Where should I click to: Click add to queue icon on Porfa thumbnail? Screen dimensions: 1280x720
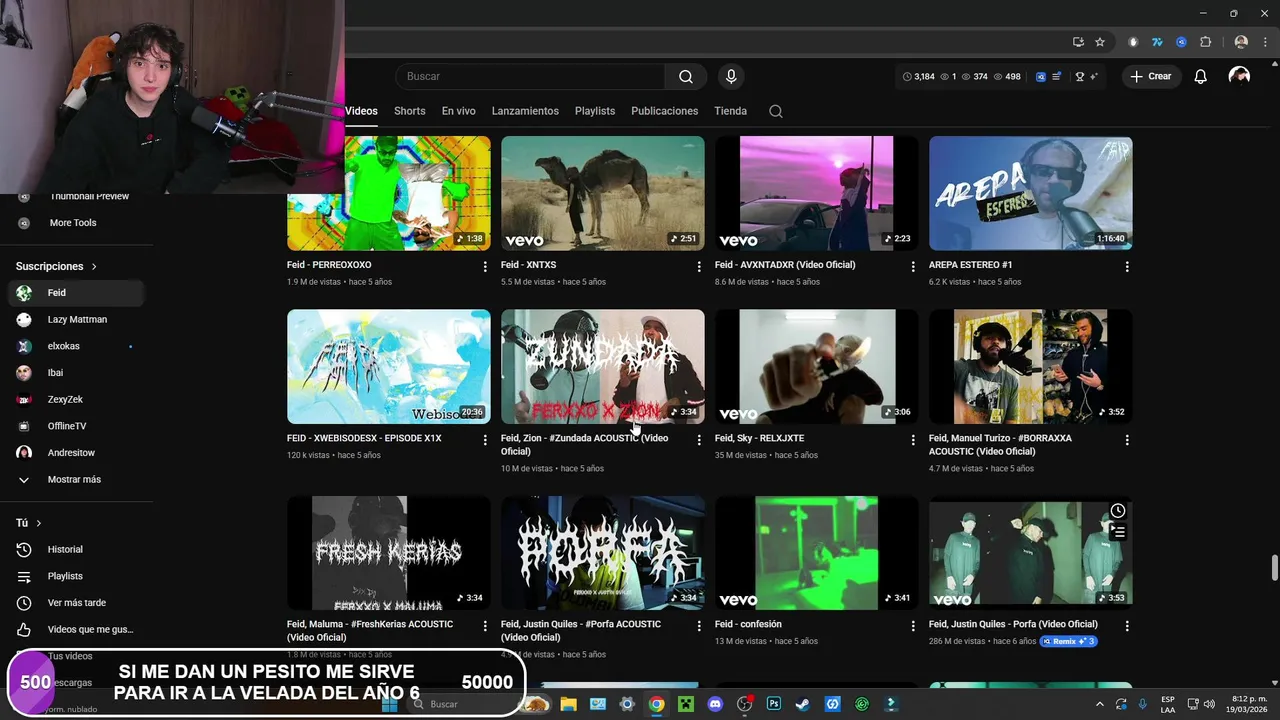pos(1118,532)
